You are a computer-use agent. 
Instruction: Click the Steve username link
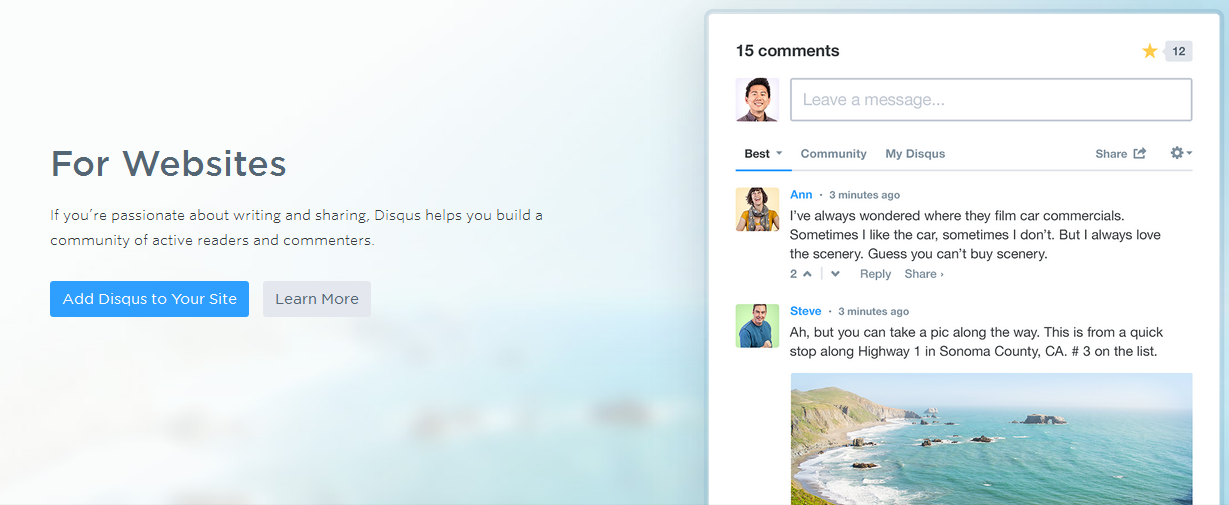click(806, 311)
